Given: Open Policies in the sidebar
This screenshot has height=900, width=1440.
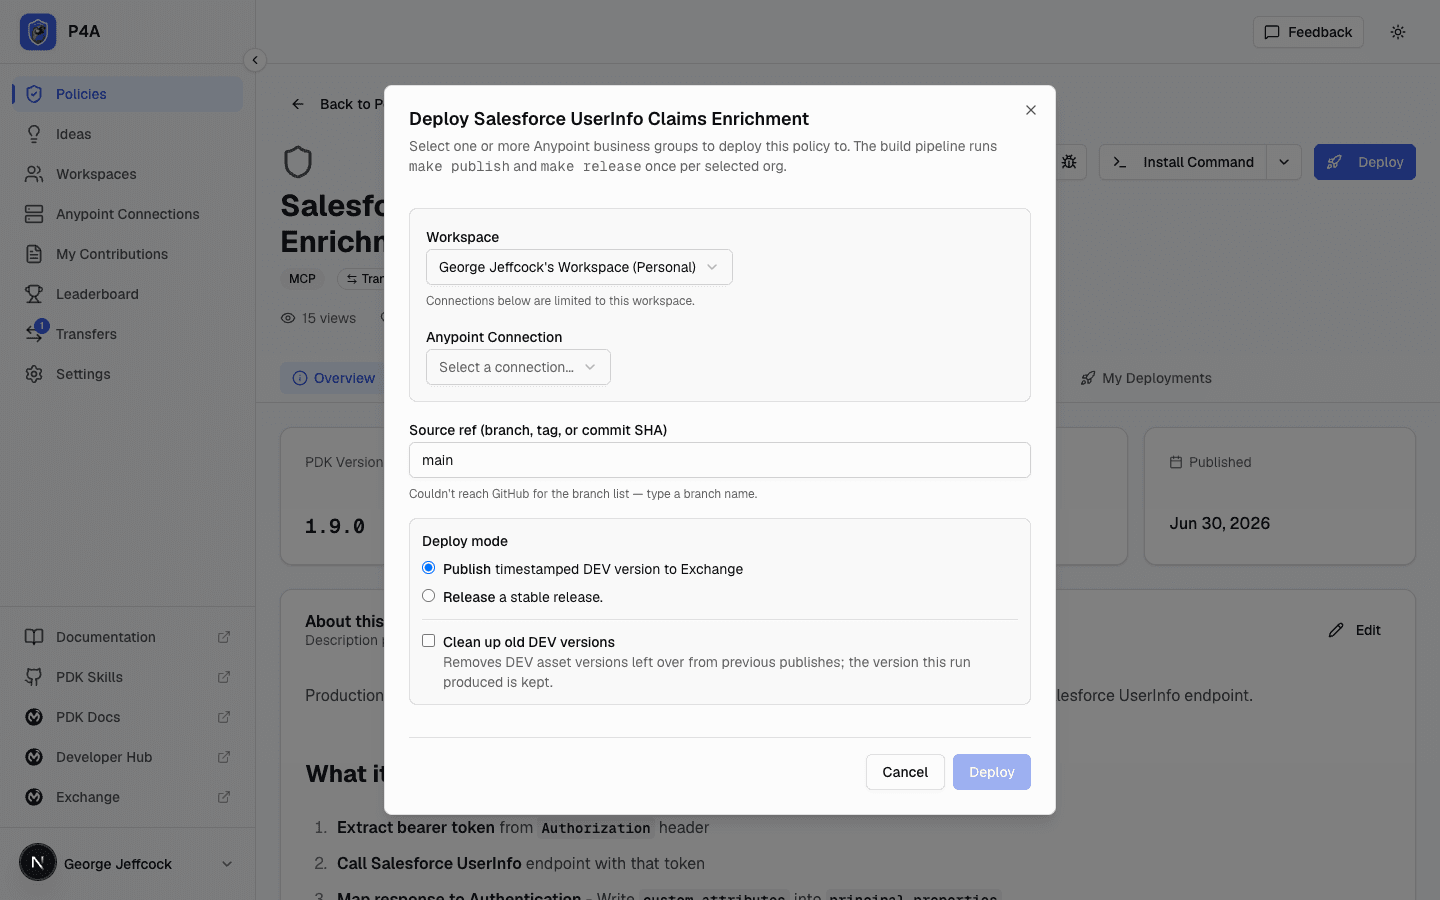Looking at the screenshot, I should 127,94.
